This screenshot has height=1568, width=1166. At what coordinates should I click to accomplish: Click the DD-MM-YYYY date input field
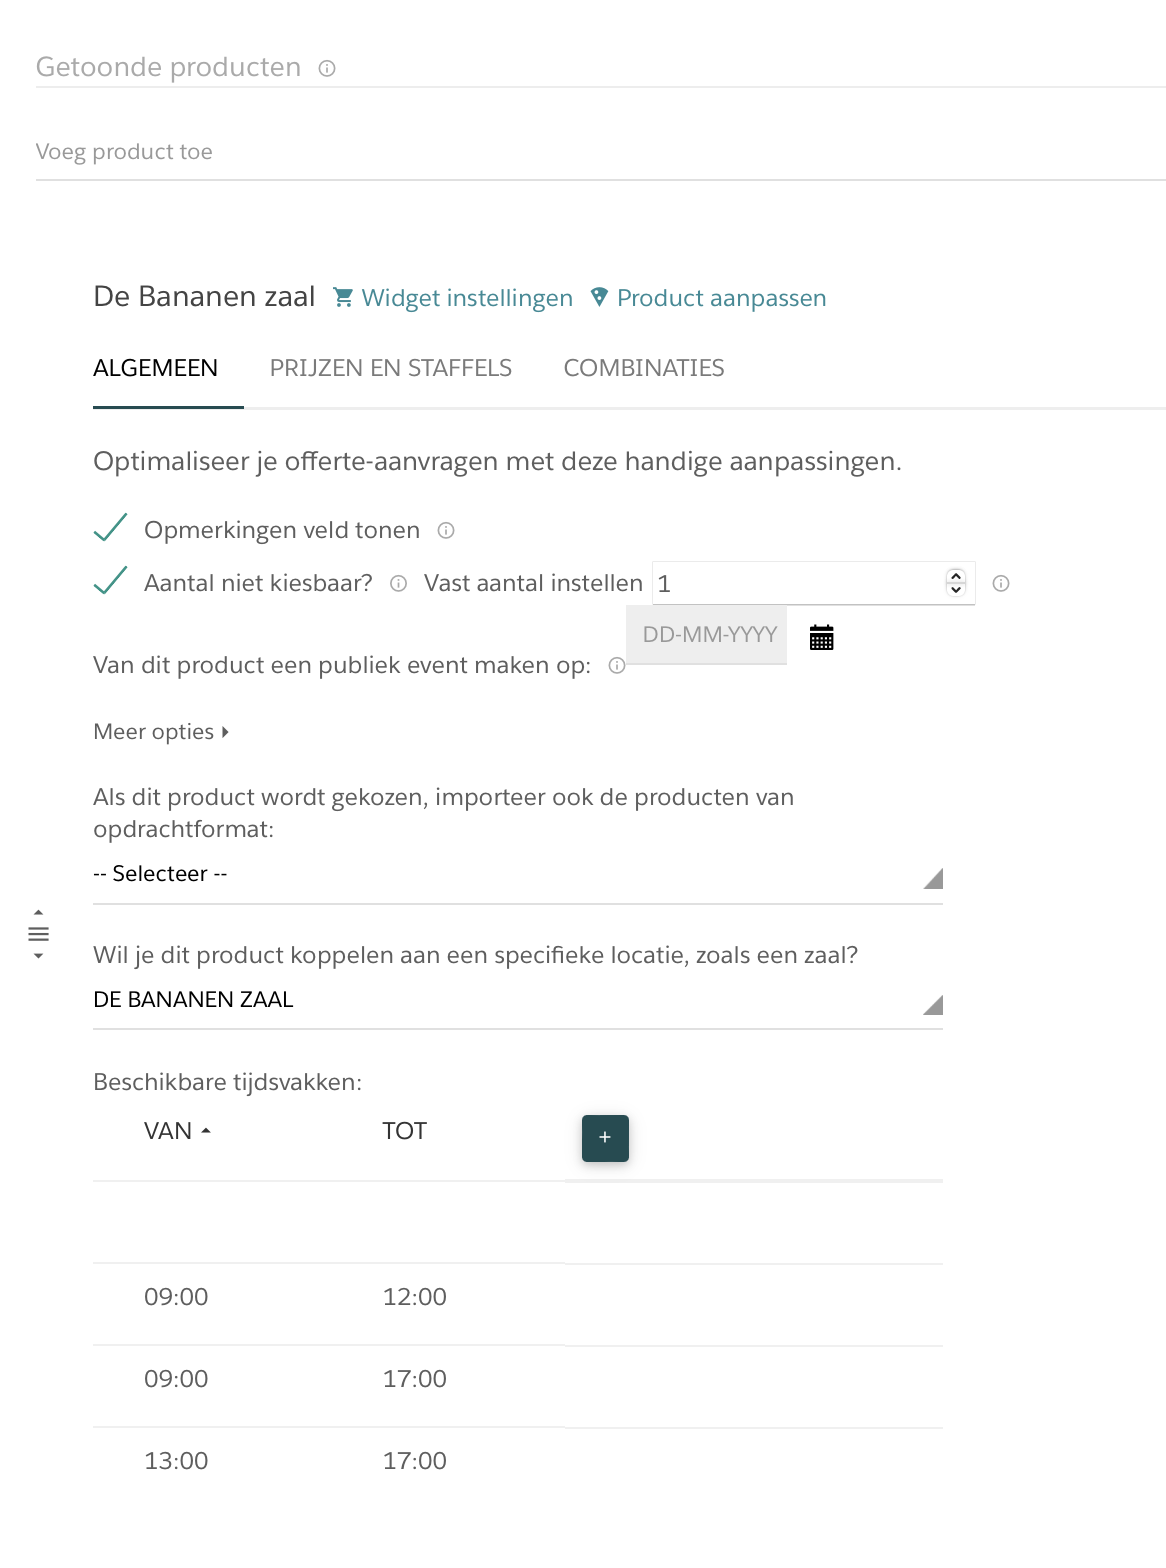(x=708, y=635)
